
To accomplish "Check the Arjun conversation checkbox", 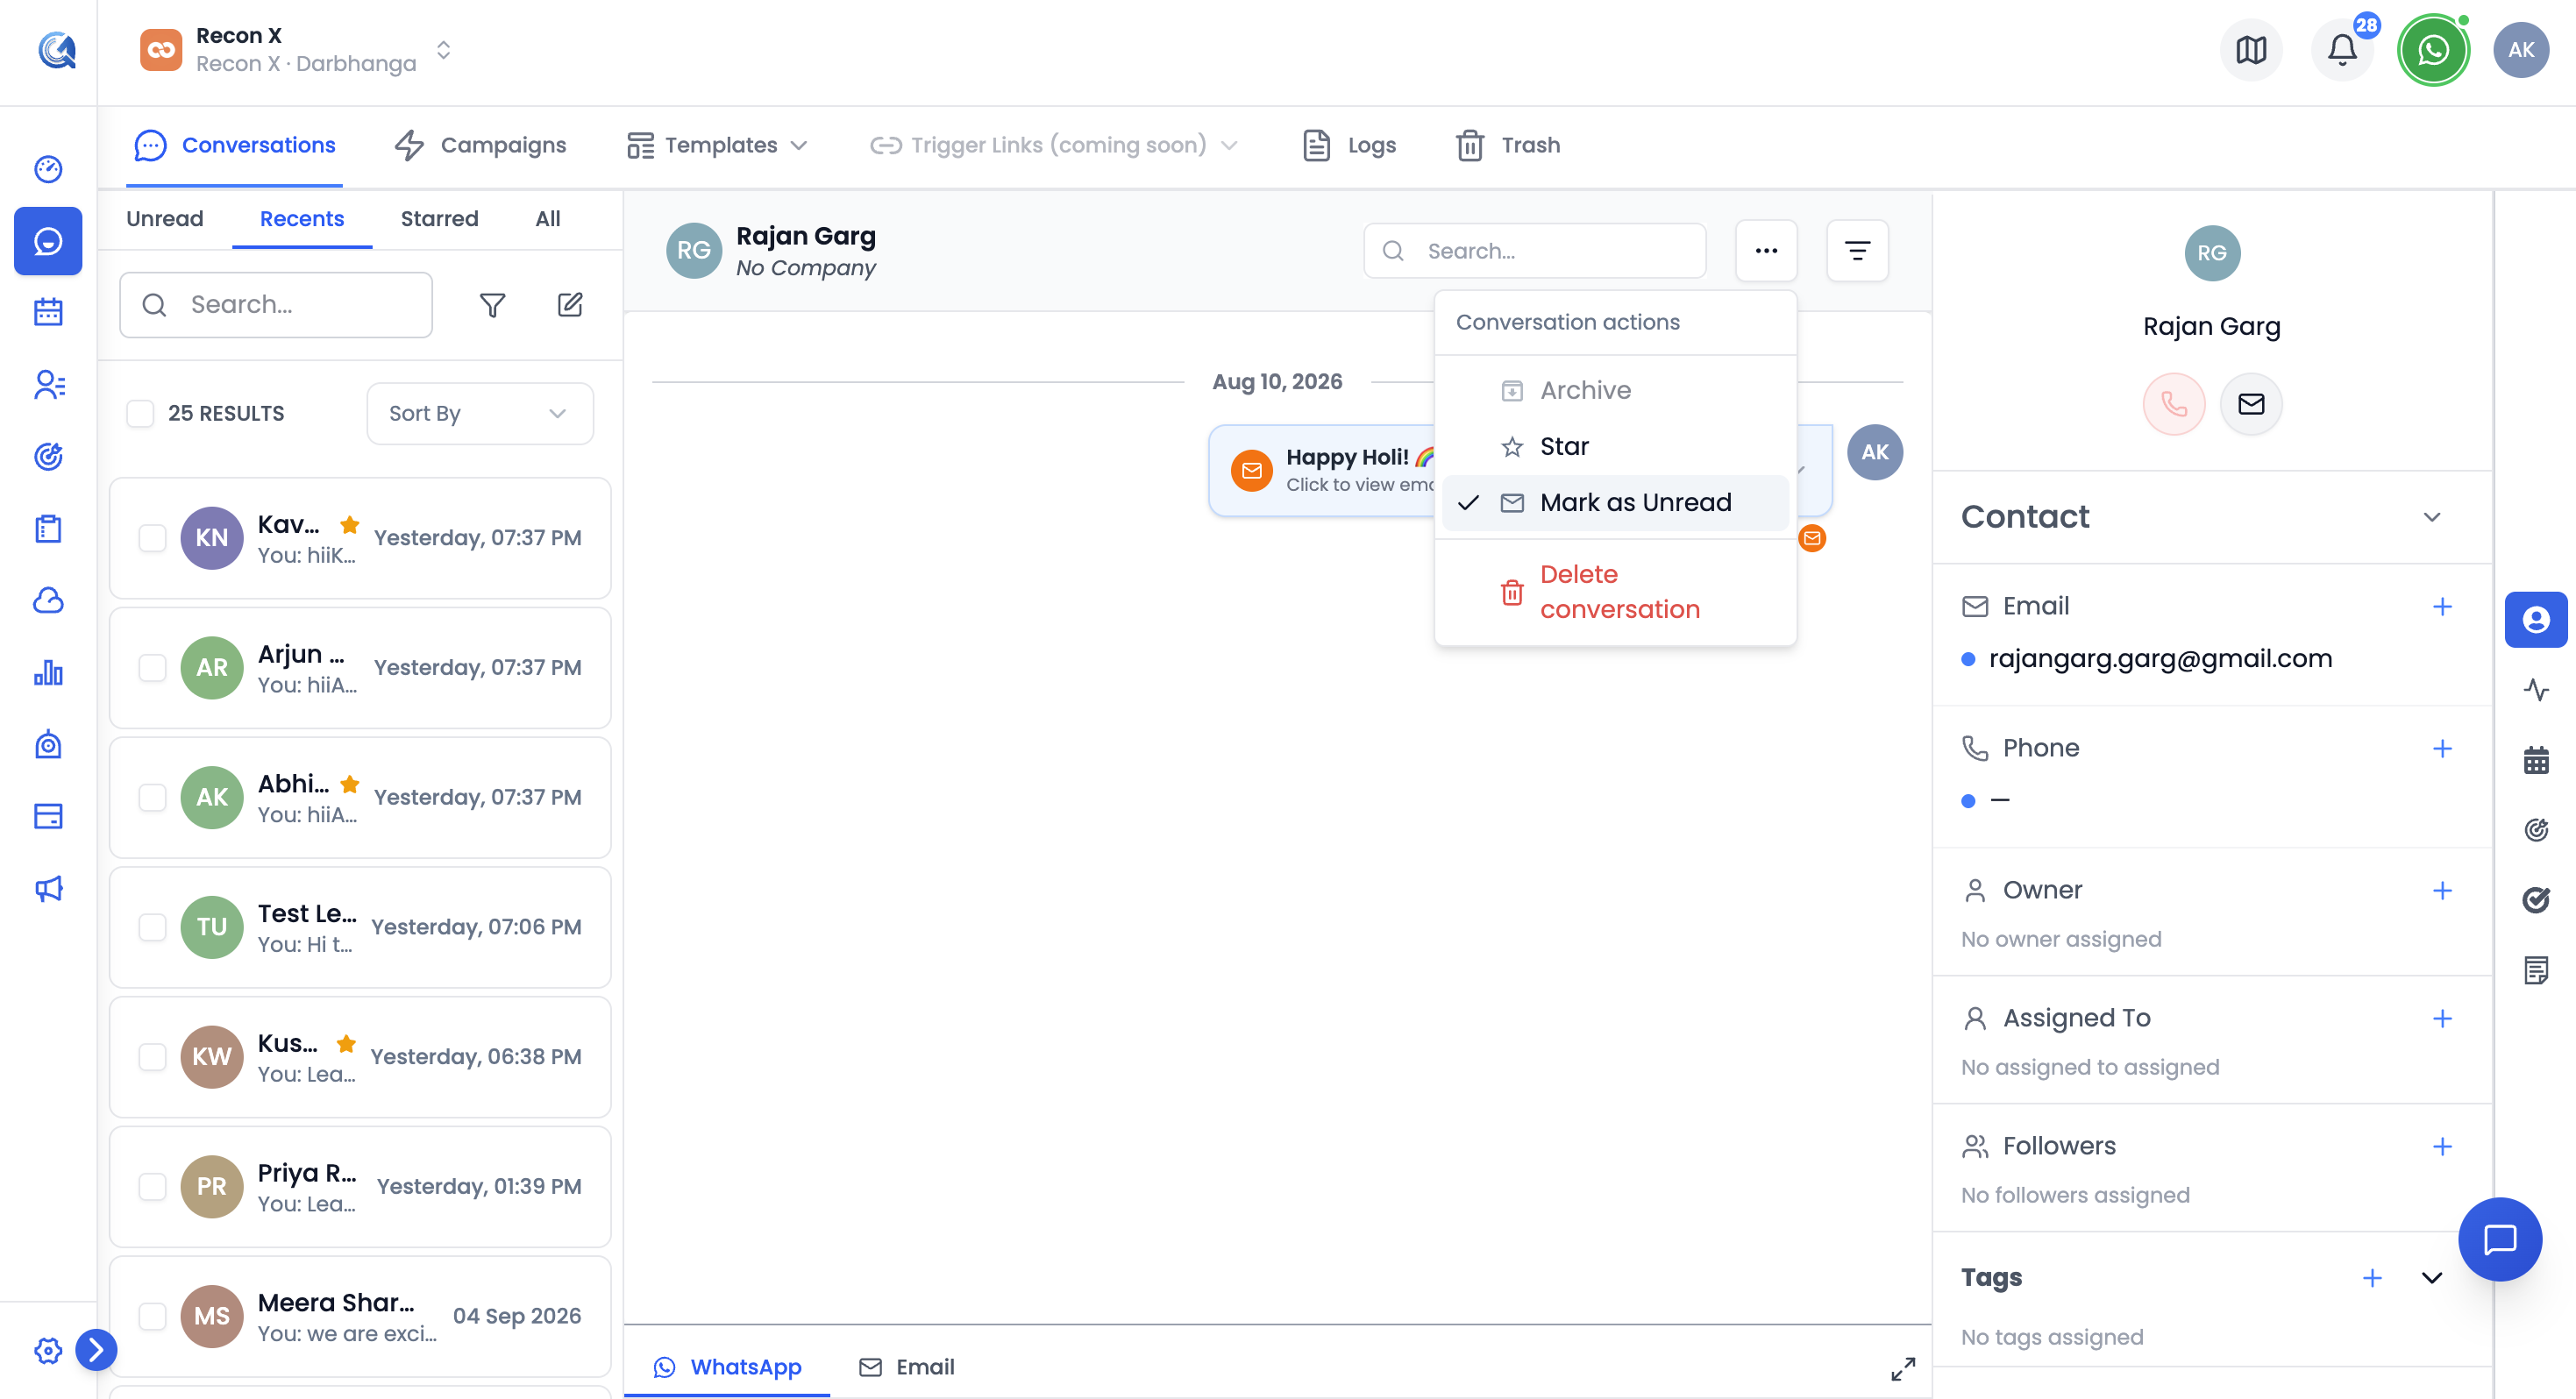I will (x=152, y=668).
